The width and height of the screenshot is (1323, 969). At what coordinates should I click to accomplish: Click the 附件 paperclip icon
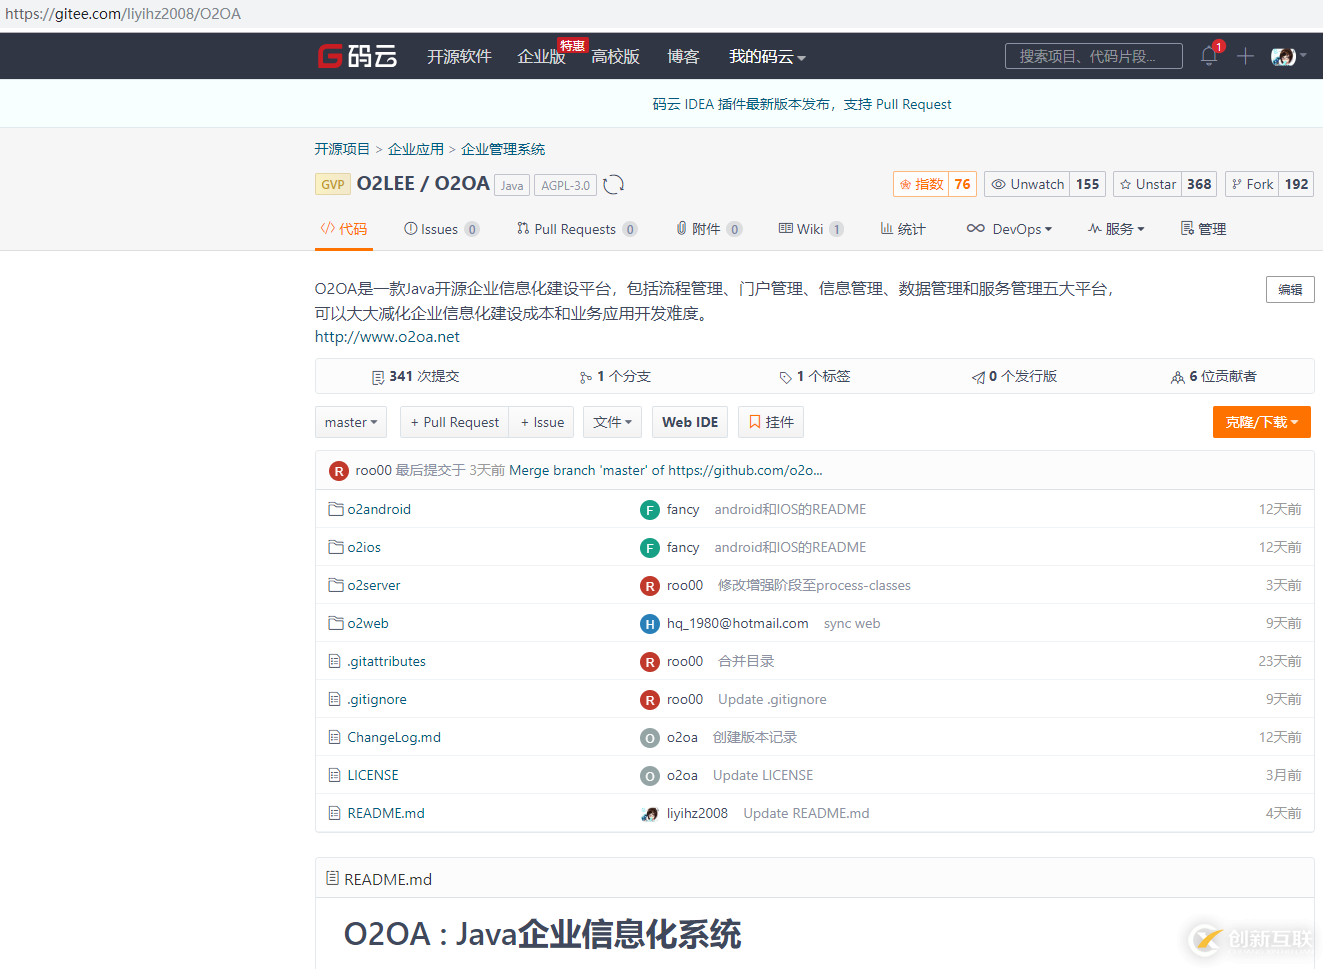coord(683,228)
